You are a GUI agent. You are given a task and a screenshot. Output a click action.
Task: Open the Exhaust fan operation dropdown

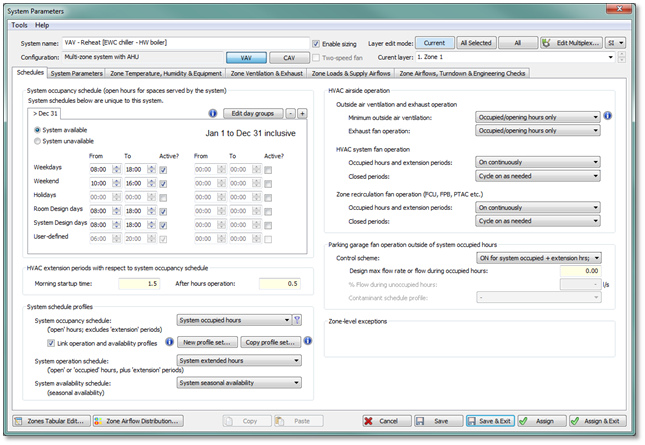click(x=537, y=131)
